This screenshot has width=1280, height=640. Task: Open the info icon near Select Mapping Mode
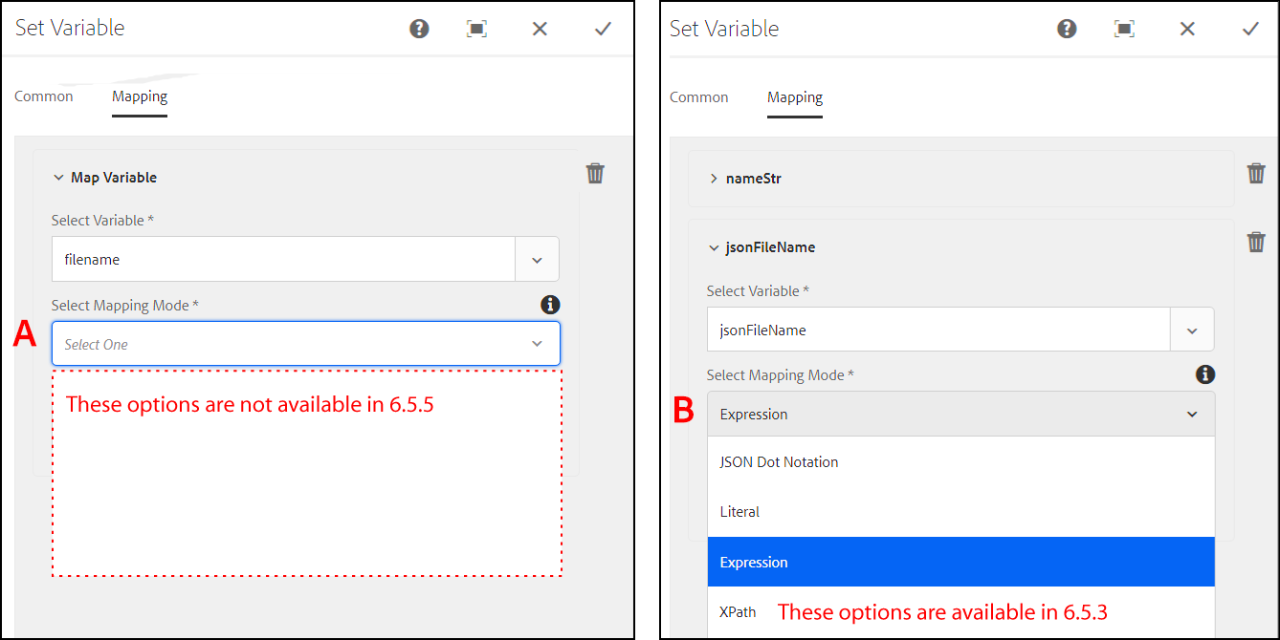pyautogui.click(x=550, y=305)
